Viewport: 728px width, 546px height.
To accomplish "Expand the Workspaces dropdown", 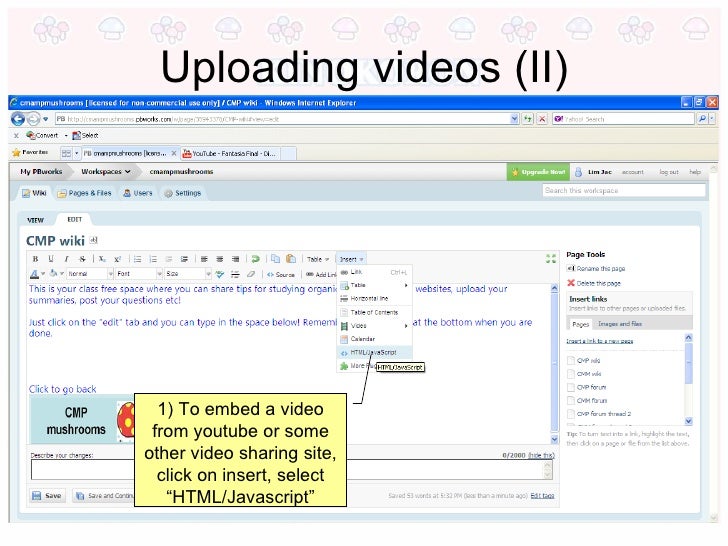I will click(106, 172).
